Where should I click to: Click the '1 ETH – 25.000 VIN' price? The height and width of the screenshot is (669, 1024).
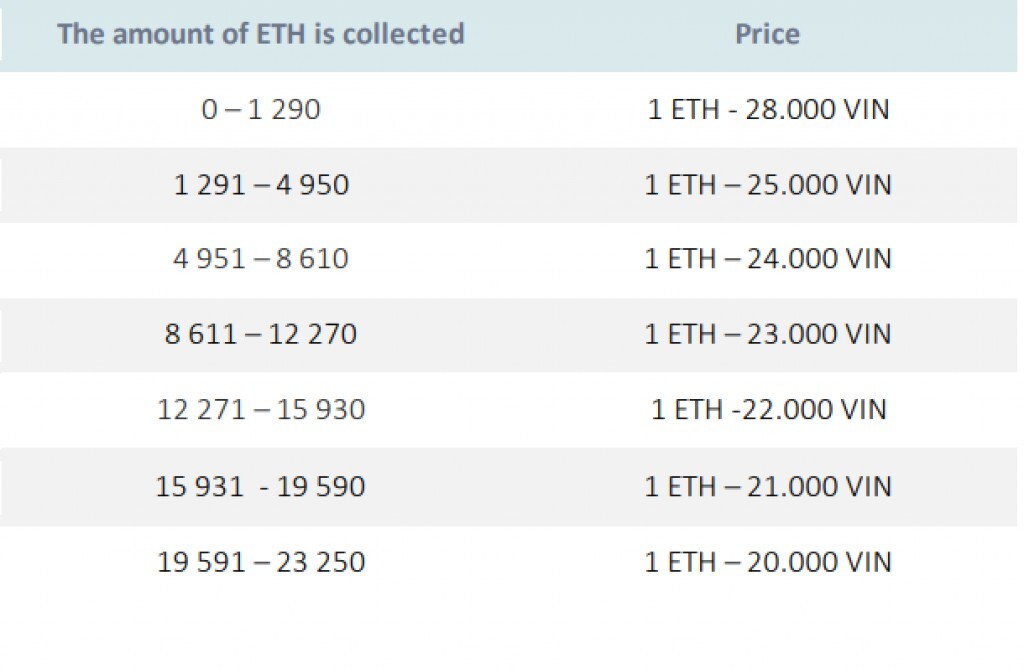767,185
